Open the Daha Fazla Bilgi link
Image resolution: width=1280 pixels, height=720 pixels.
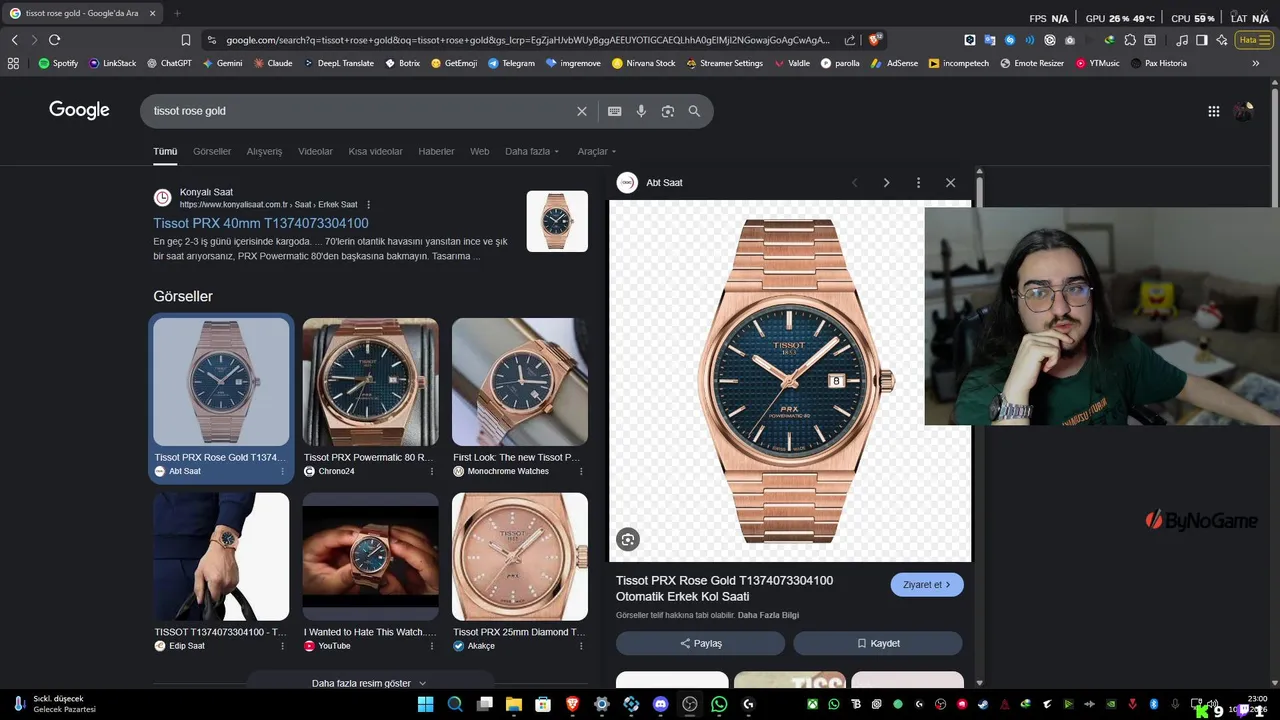(768, 615)
